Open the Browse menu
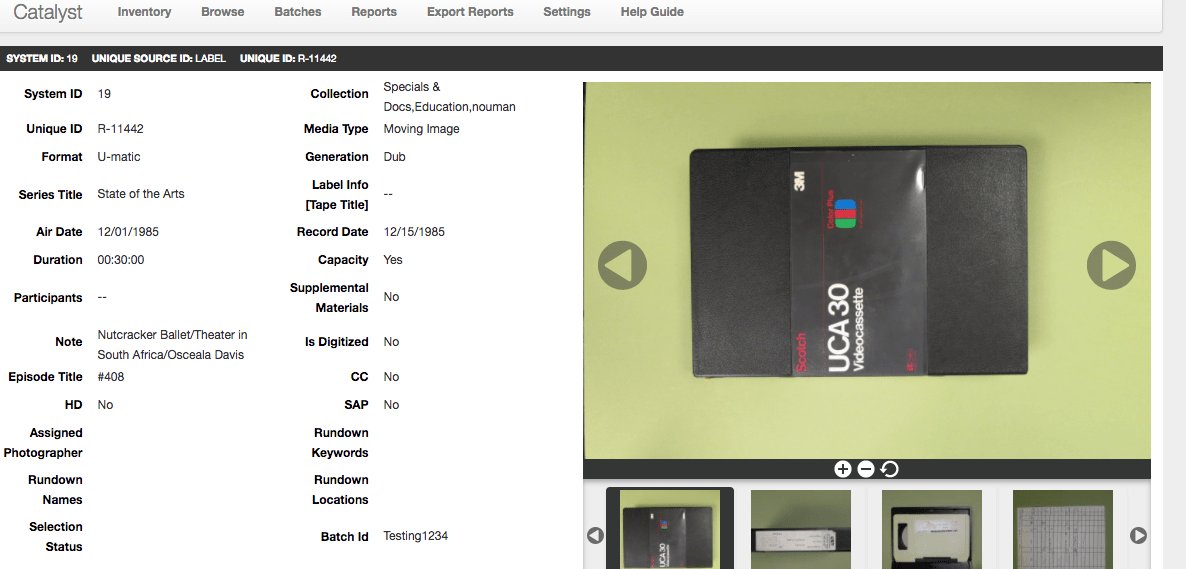The width and height of the screenshot is (1186, 569). 222,12
